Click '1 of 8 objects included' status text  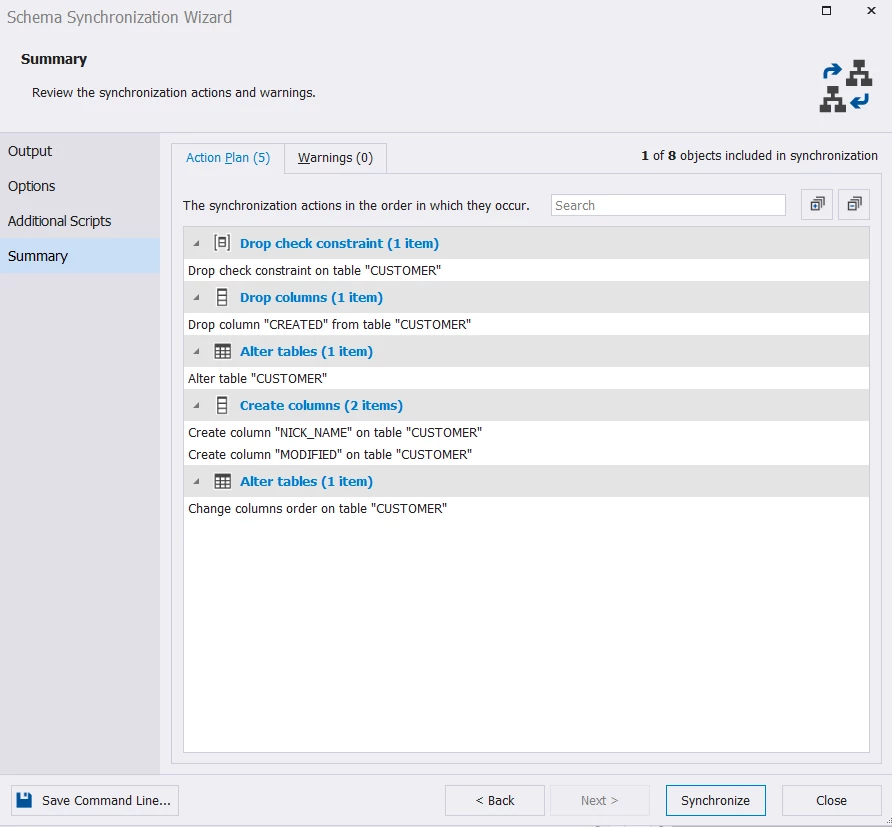pos(759,156)
